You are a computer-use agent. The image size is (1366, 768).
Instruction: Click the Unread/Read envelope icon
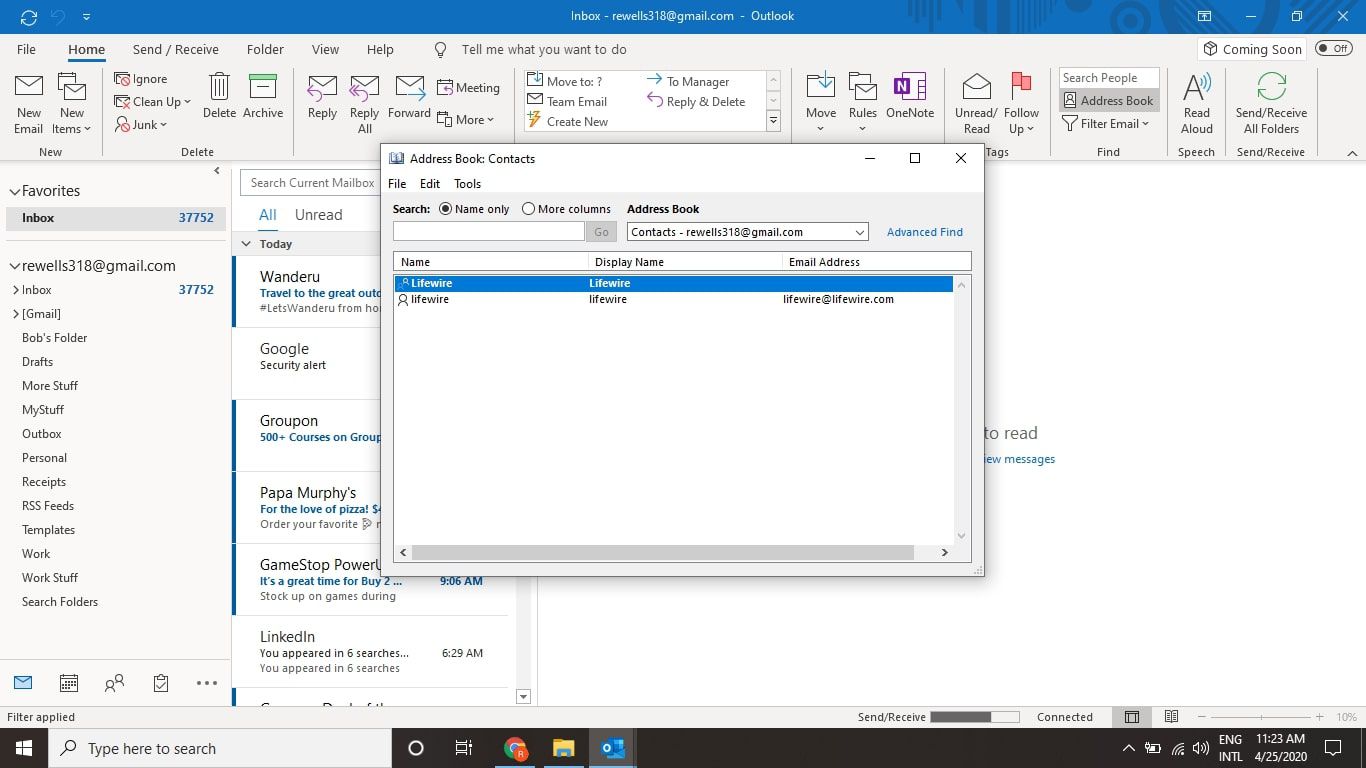click(x=976, y=87)
